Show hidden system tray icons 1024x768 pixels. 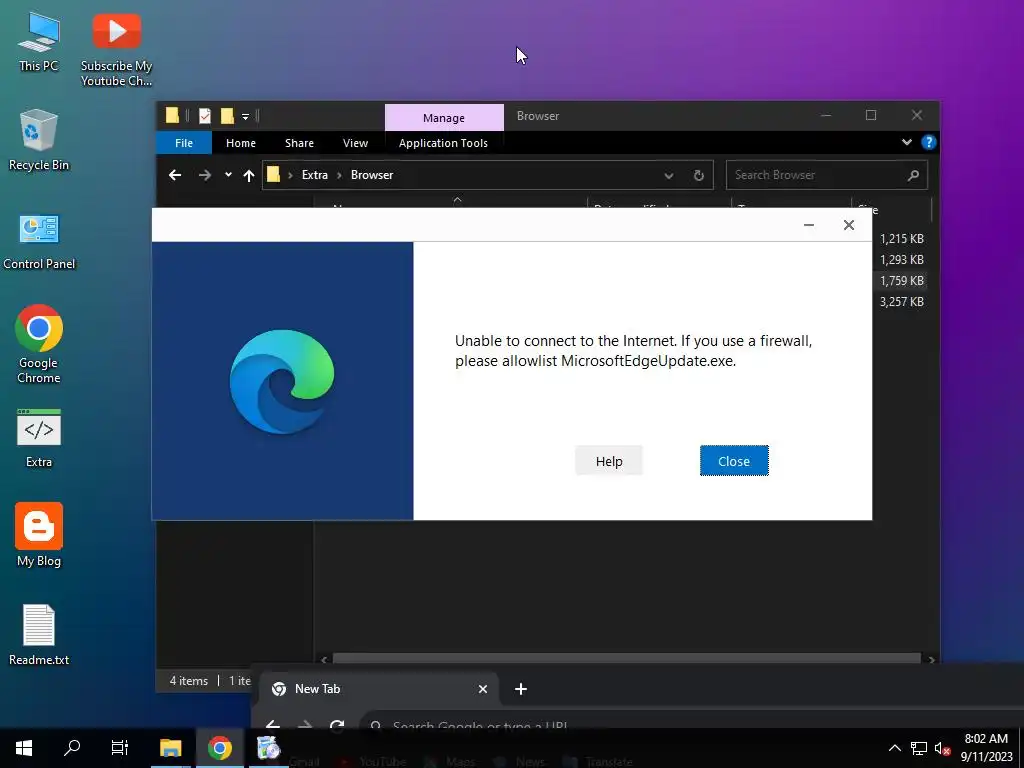click(895, 748)
